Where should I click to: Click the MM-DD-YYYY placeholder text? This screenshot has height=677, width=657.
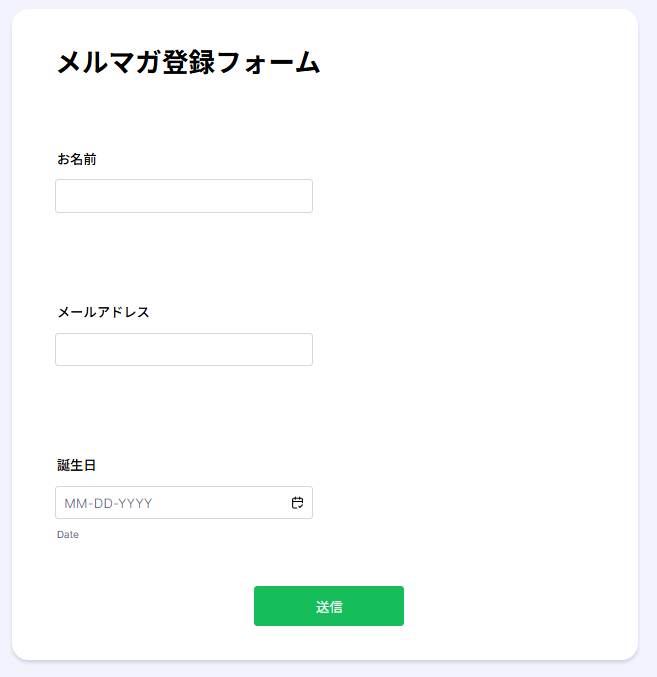(108, 503)
